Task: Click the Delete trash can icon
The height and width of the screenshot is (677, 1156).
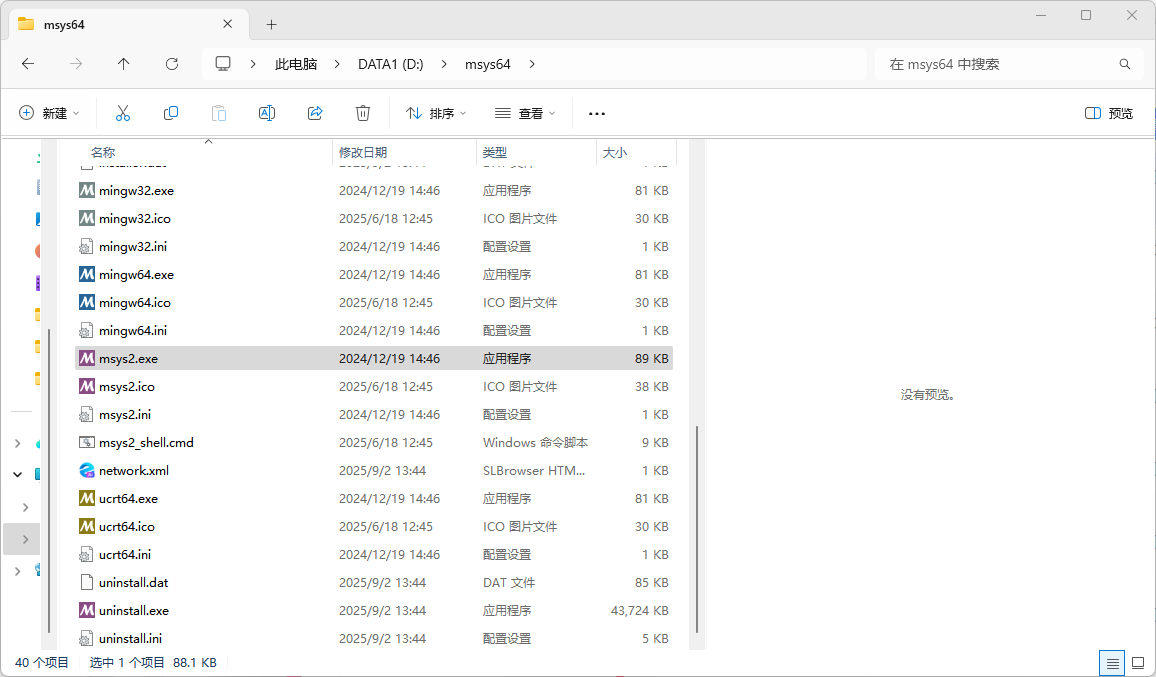Action: click(363, 113)
